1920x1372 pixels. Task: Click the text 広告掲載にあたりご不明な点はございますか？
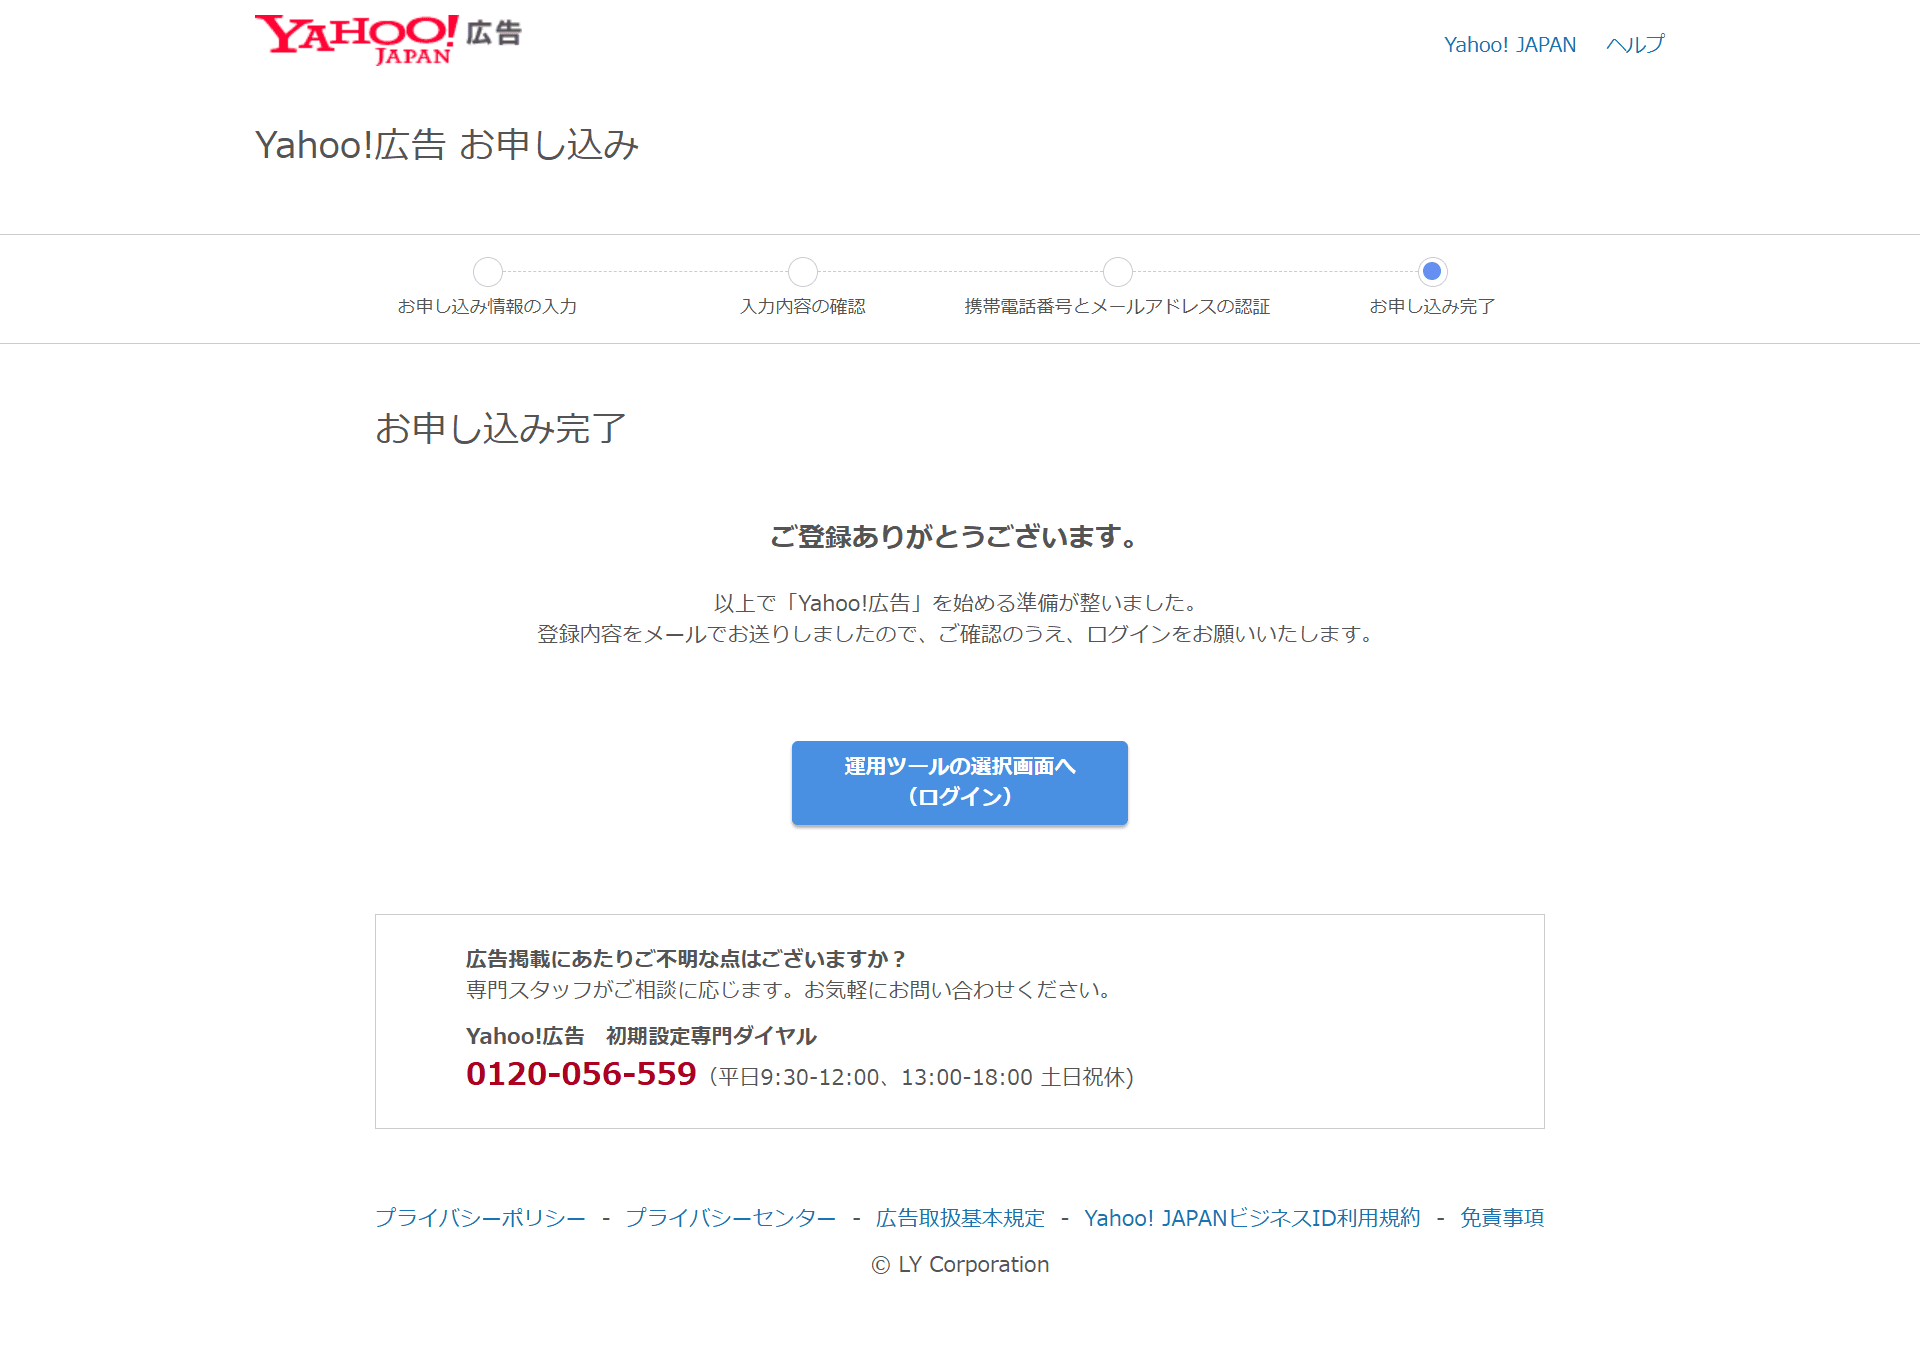tap(687, 959)
